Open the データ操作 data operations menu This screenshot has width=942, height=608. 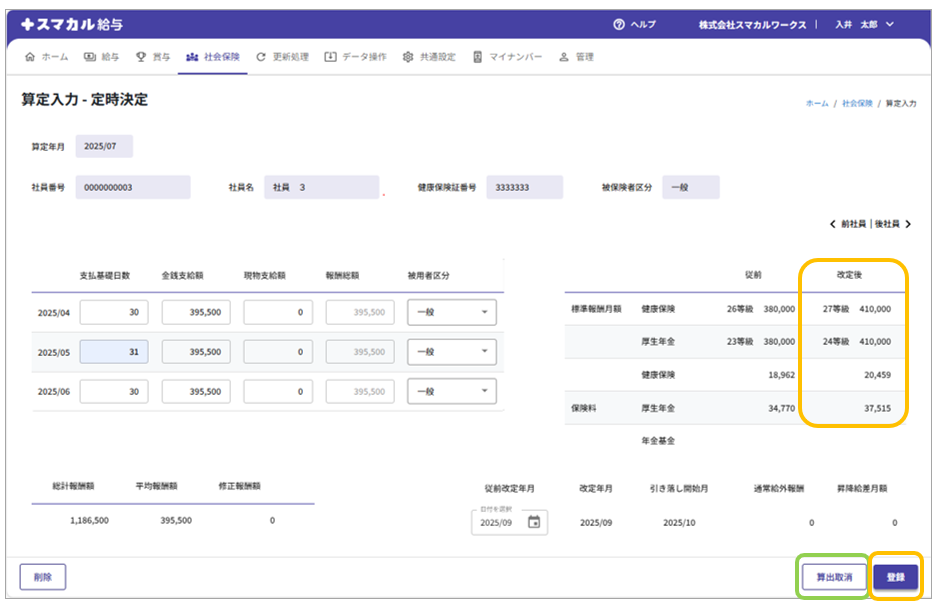[x=356, y=57]
